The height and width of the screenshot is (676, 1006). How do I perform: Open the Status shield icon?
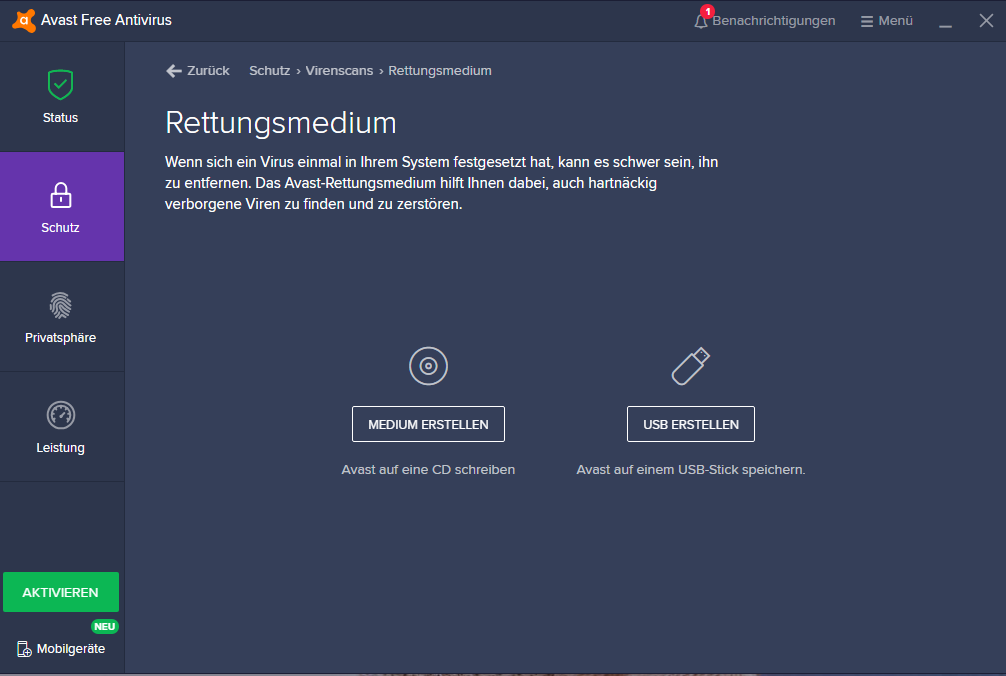point(60,85)
